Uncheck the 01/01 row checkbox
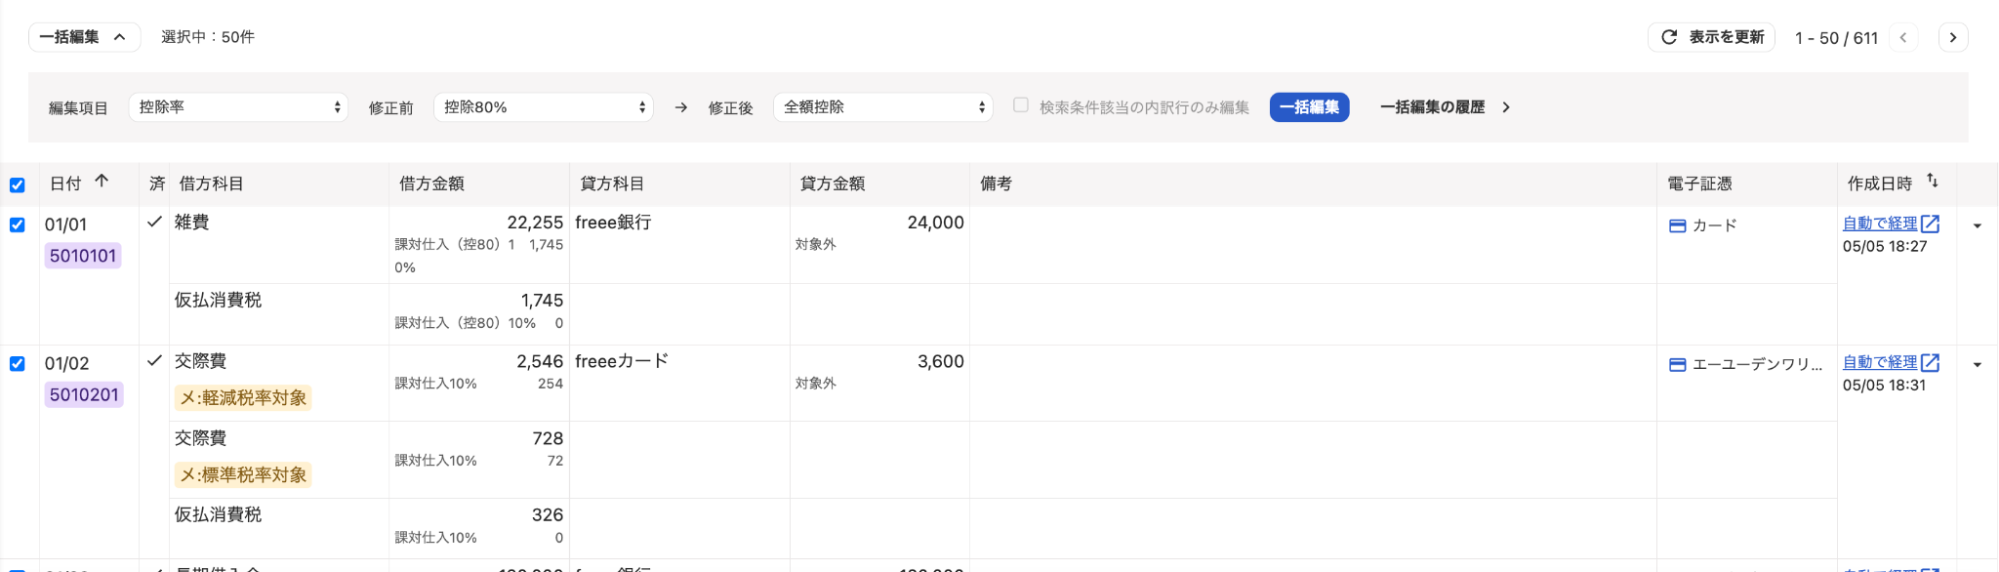Screen dimensions: 1999x572 click(x=17, y=225)
